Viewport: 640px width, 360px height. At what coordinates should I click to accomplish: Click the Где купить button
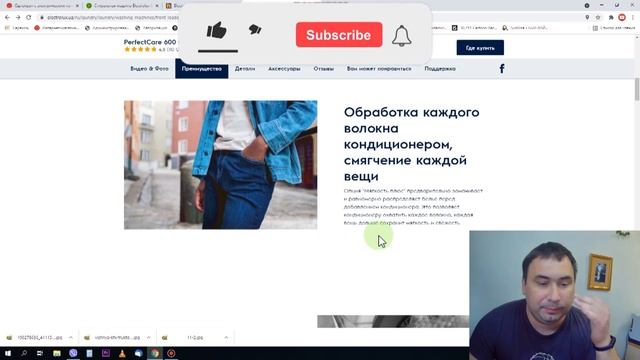[480, 48]
